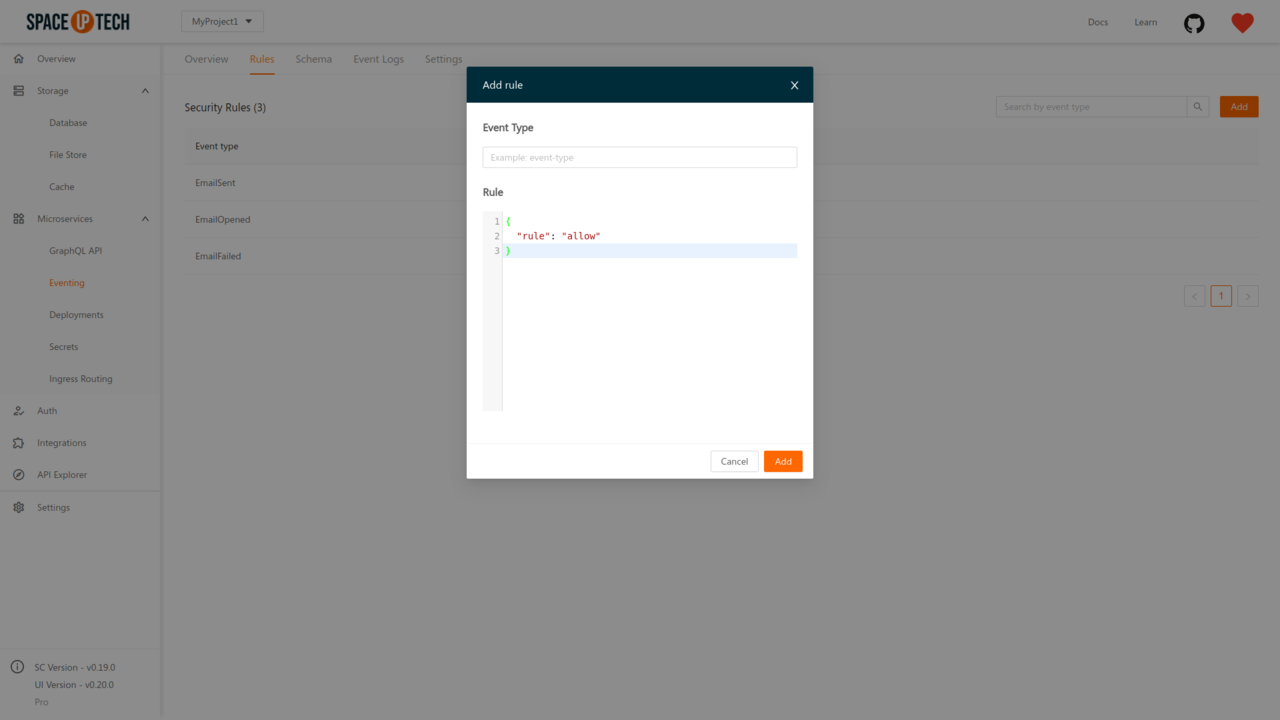Viewport: 1280px width, 720px height.
Task: Switch to the Rules tab
Action: click(262, 59)
